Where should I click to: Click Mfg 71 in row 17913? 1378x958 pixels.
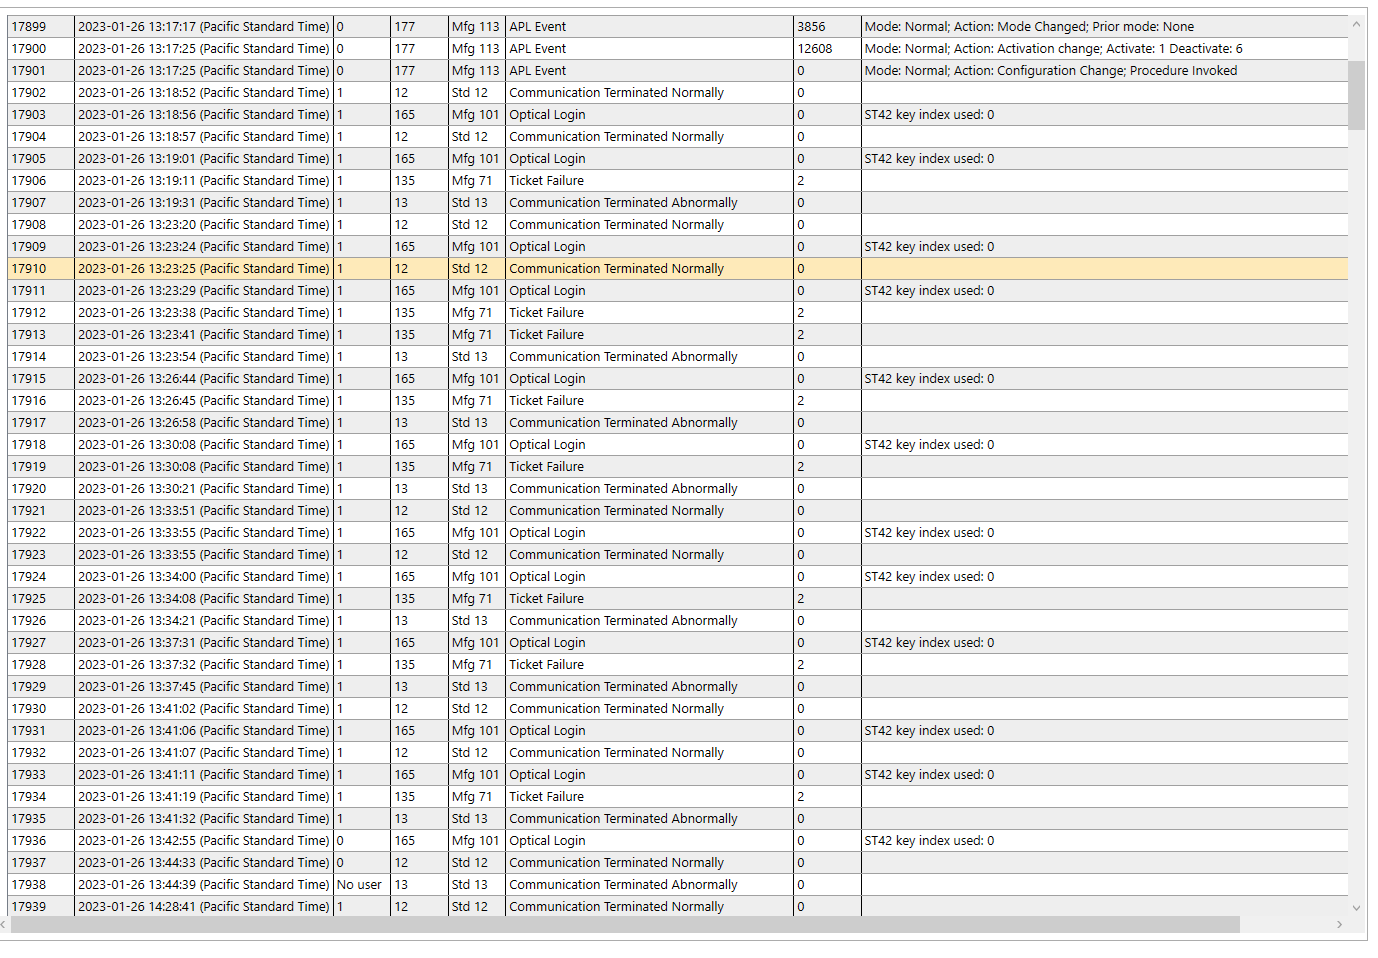[472, 335]
